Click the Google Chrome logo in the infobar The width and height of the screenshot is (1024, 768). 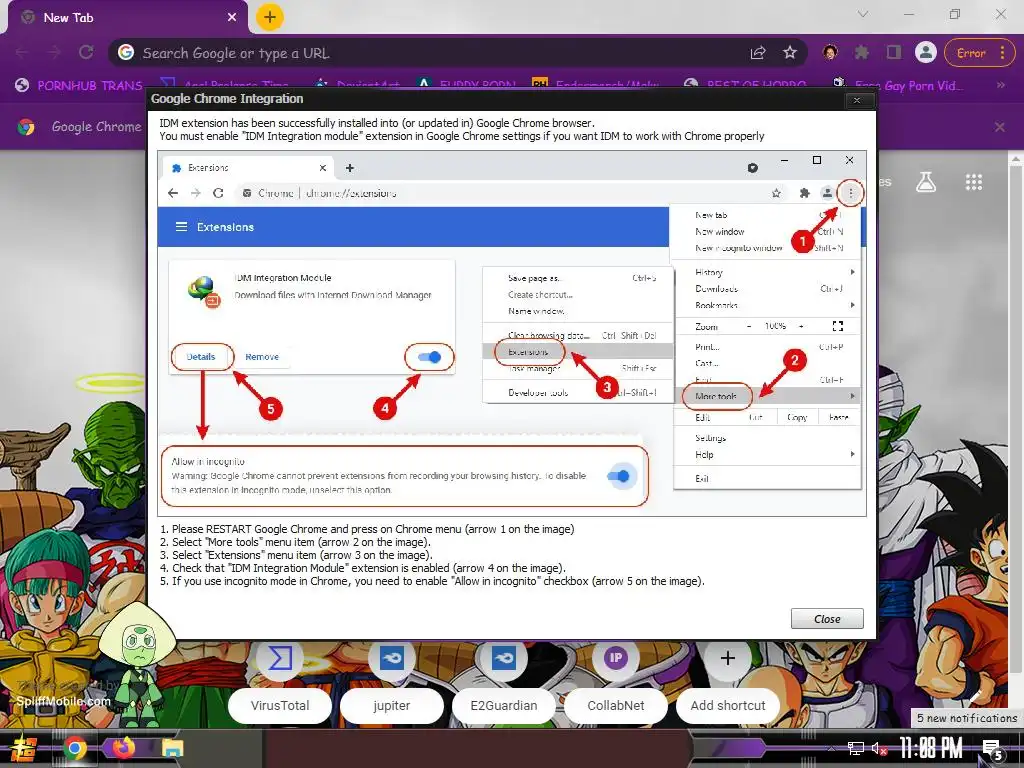[26, 127]
